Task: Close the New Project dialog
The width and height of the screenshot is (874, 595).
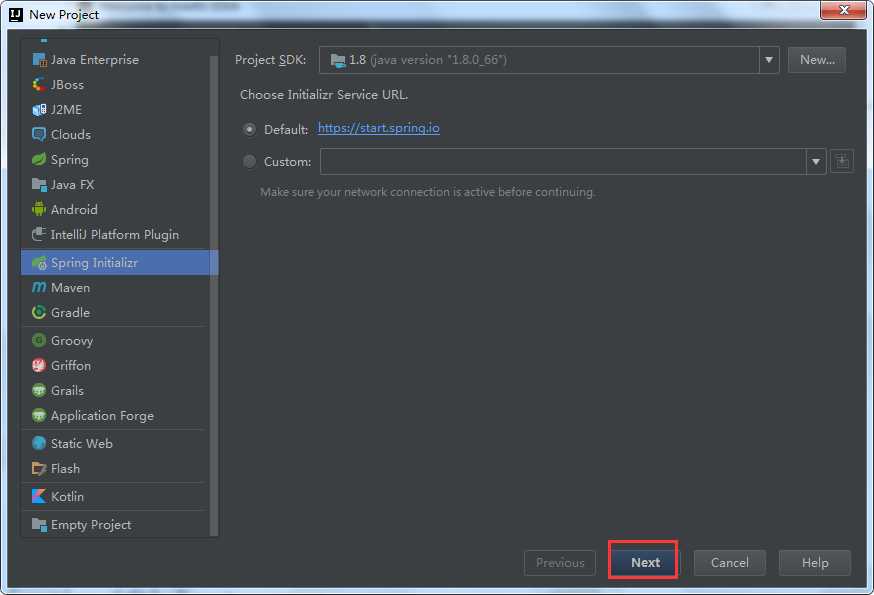Action: pyautogui.click(x=843, y=10)
